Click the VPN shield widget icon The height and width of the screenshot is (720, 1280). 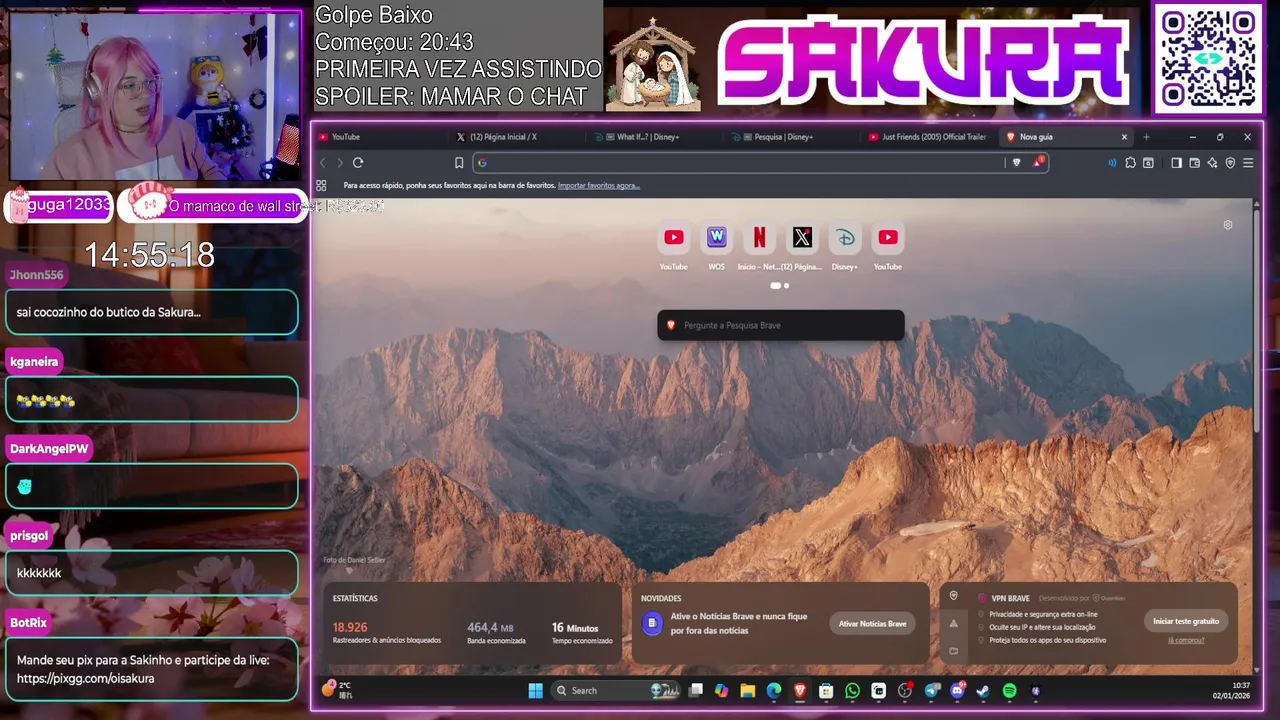[954, 596]
